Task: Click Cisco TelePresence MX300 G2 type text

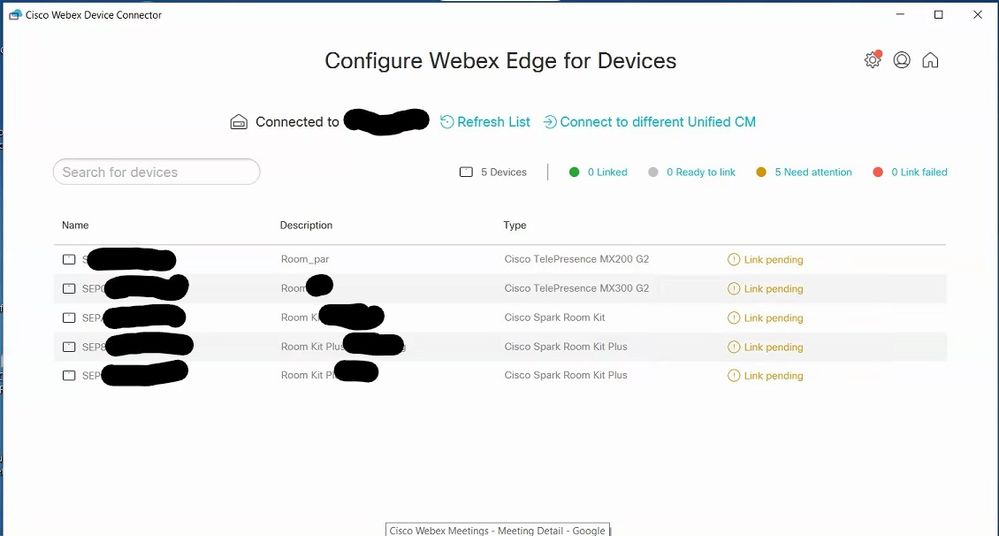Action: 577,288
